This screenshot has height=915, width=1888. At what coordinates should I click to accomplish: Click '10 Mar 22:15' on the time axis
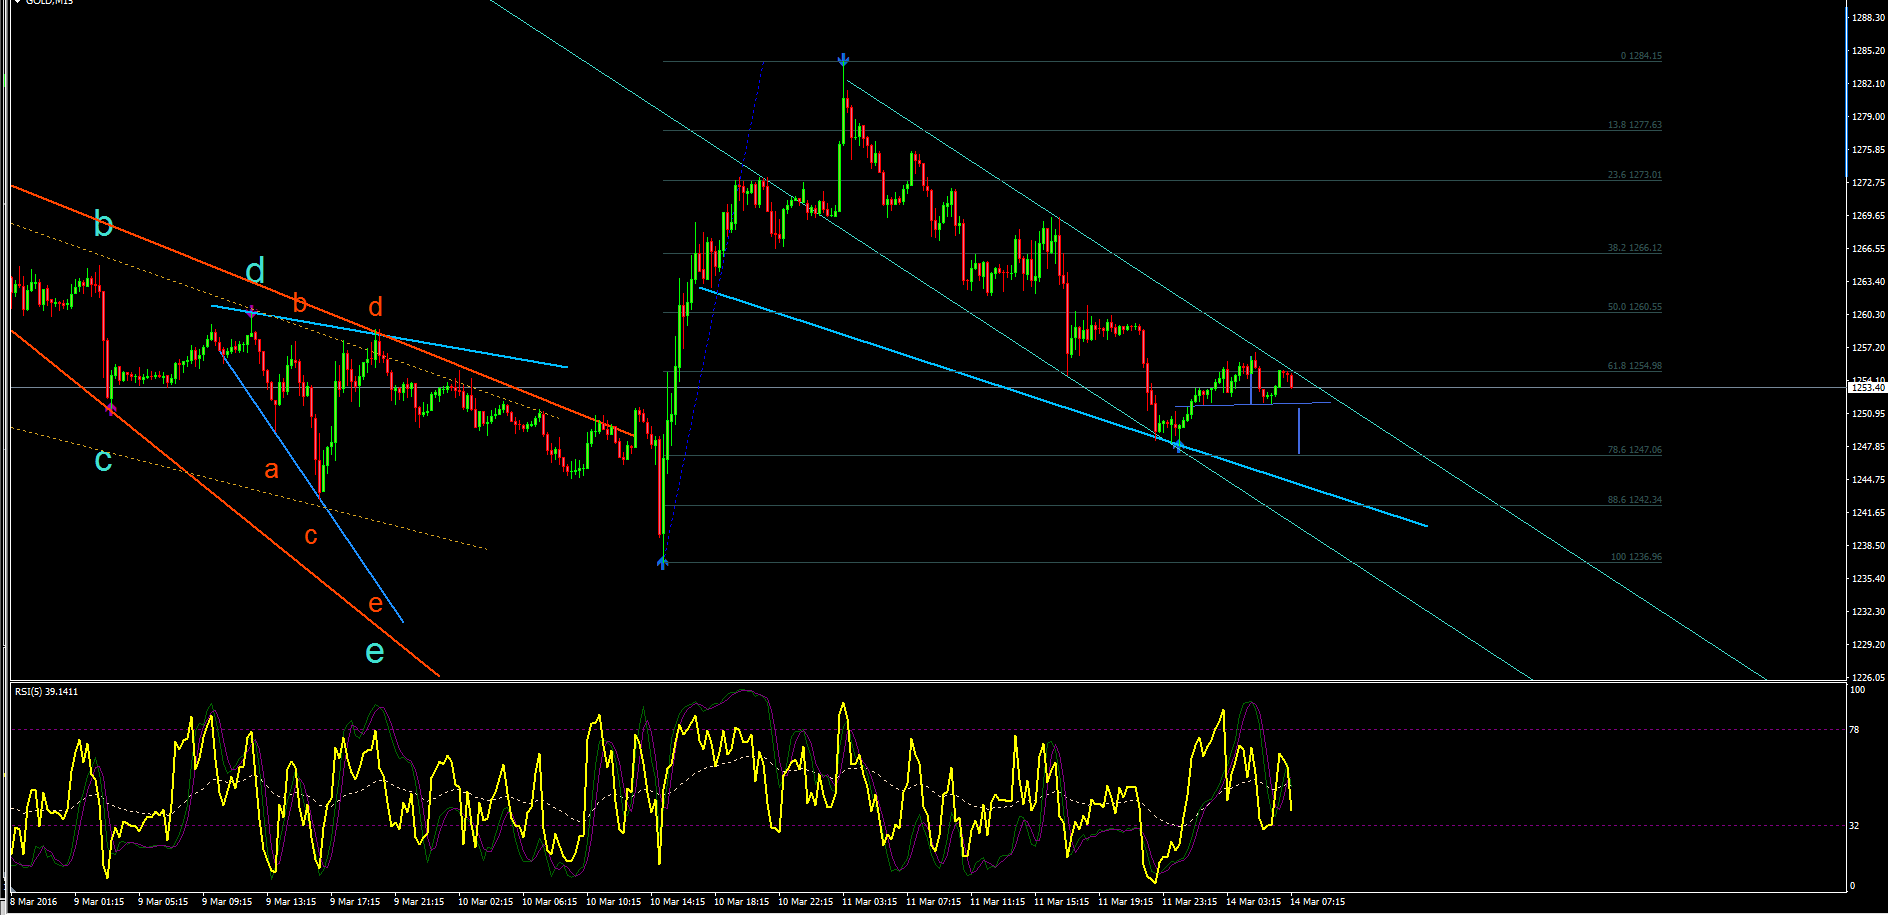click(x=805, y=902)
